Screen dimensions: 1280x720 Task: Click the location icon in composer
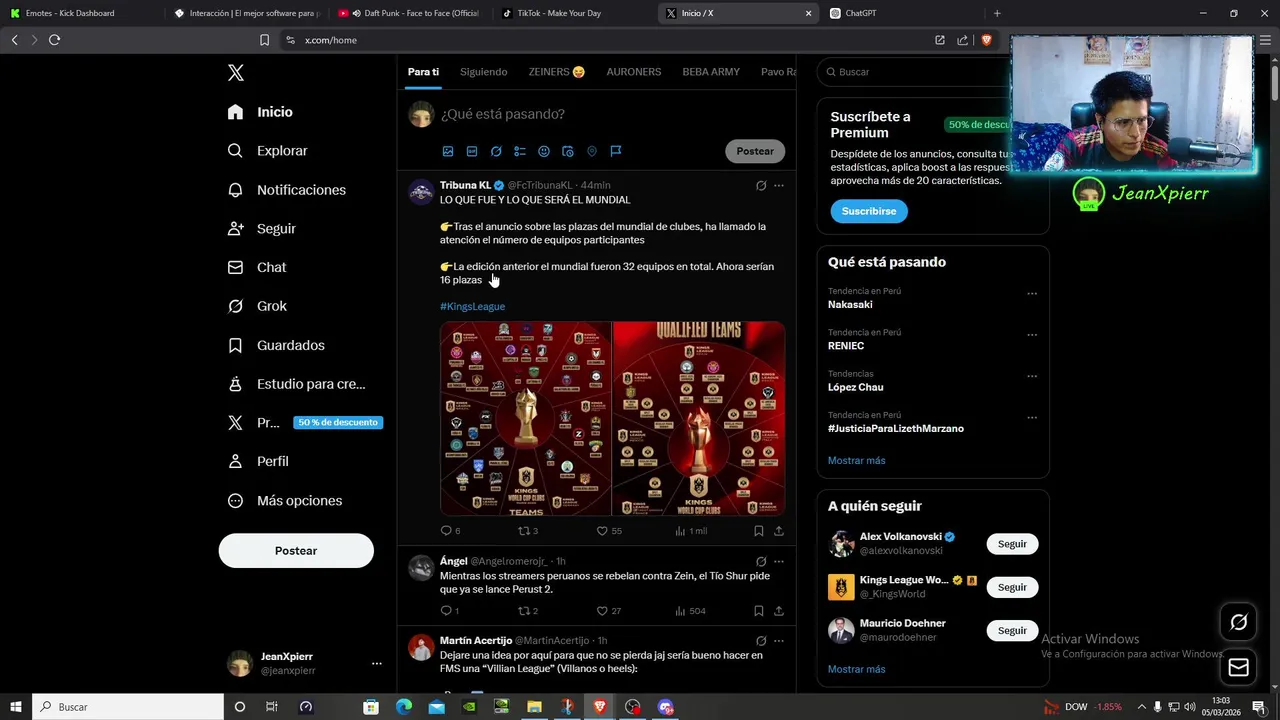pyautogui.click(x=592, y=151)
